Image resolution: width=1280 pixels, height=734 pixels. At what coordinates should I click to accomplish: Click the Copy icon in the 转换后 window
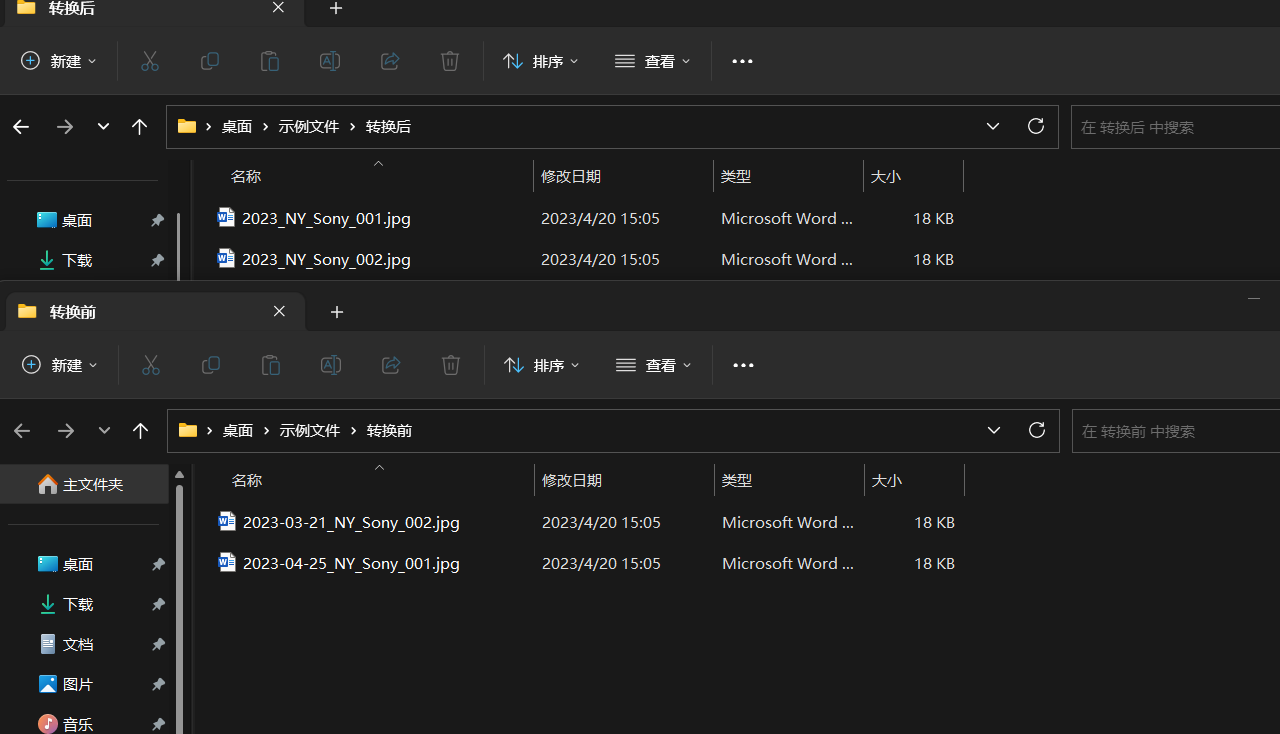tap(210, 61)
